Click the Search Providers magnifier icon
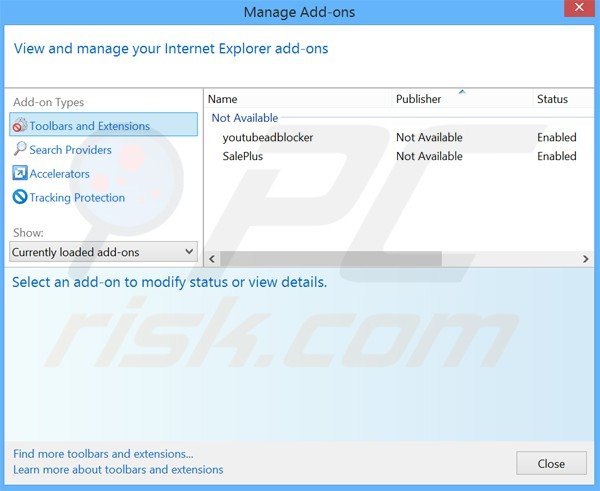600x491 pixels. (20, 150)
